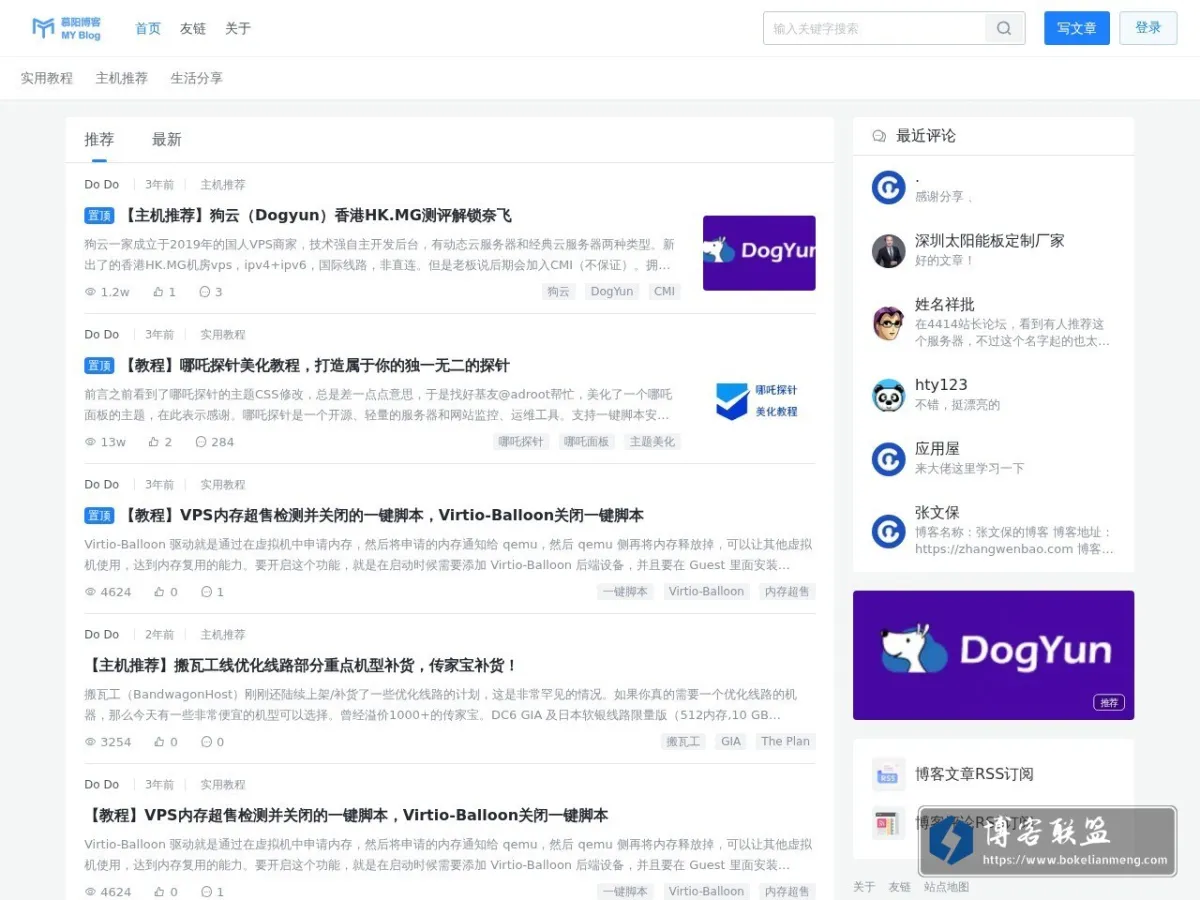Open the 友链 navigation item
This screenshot has width=1200, height=900.
tap(193, 28)
